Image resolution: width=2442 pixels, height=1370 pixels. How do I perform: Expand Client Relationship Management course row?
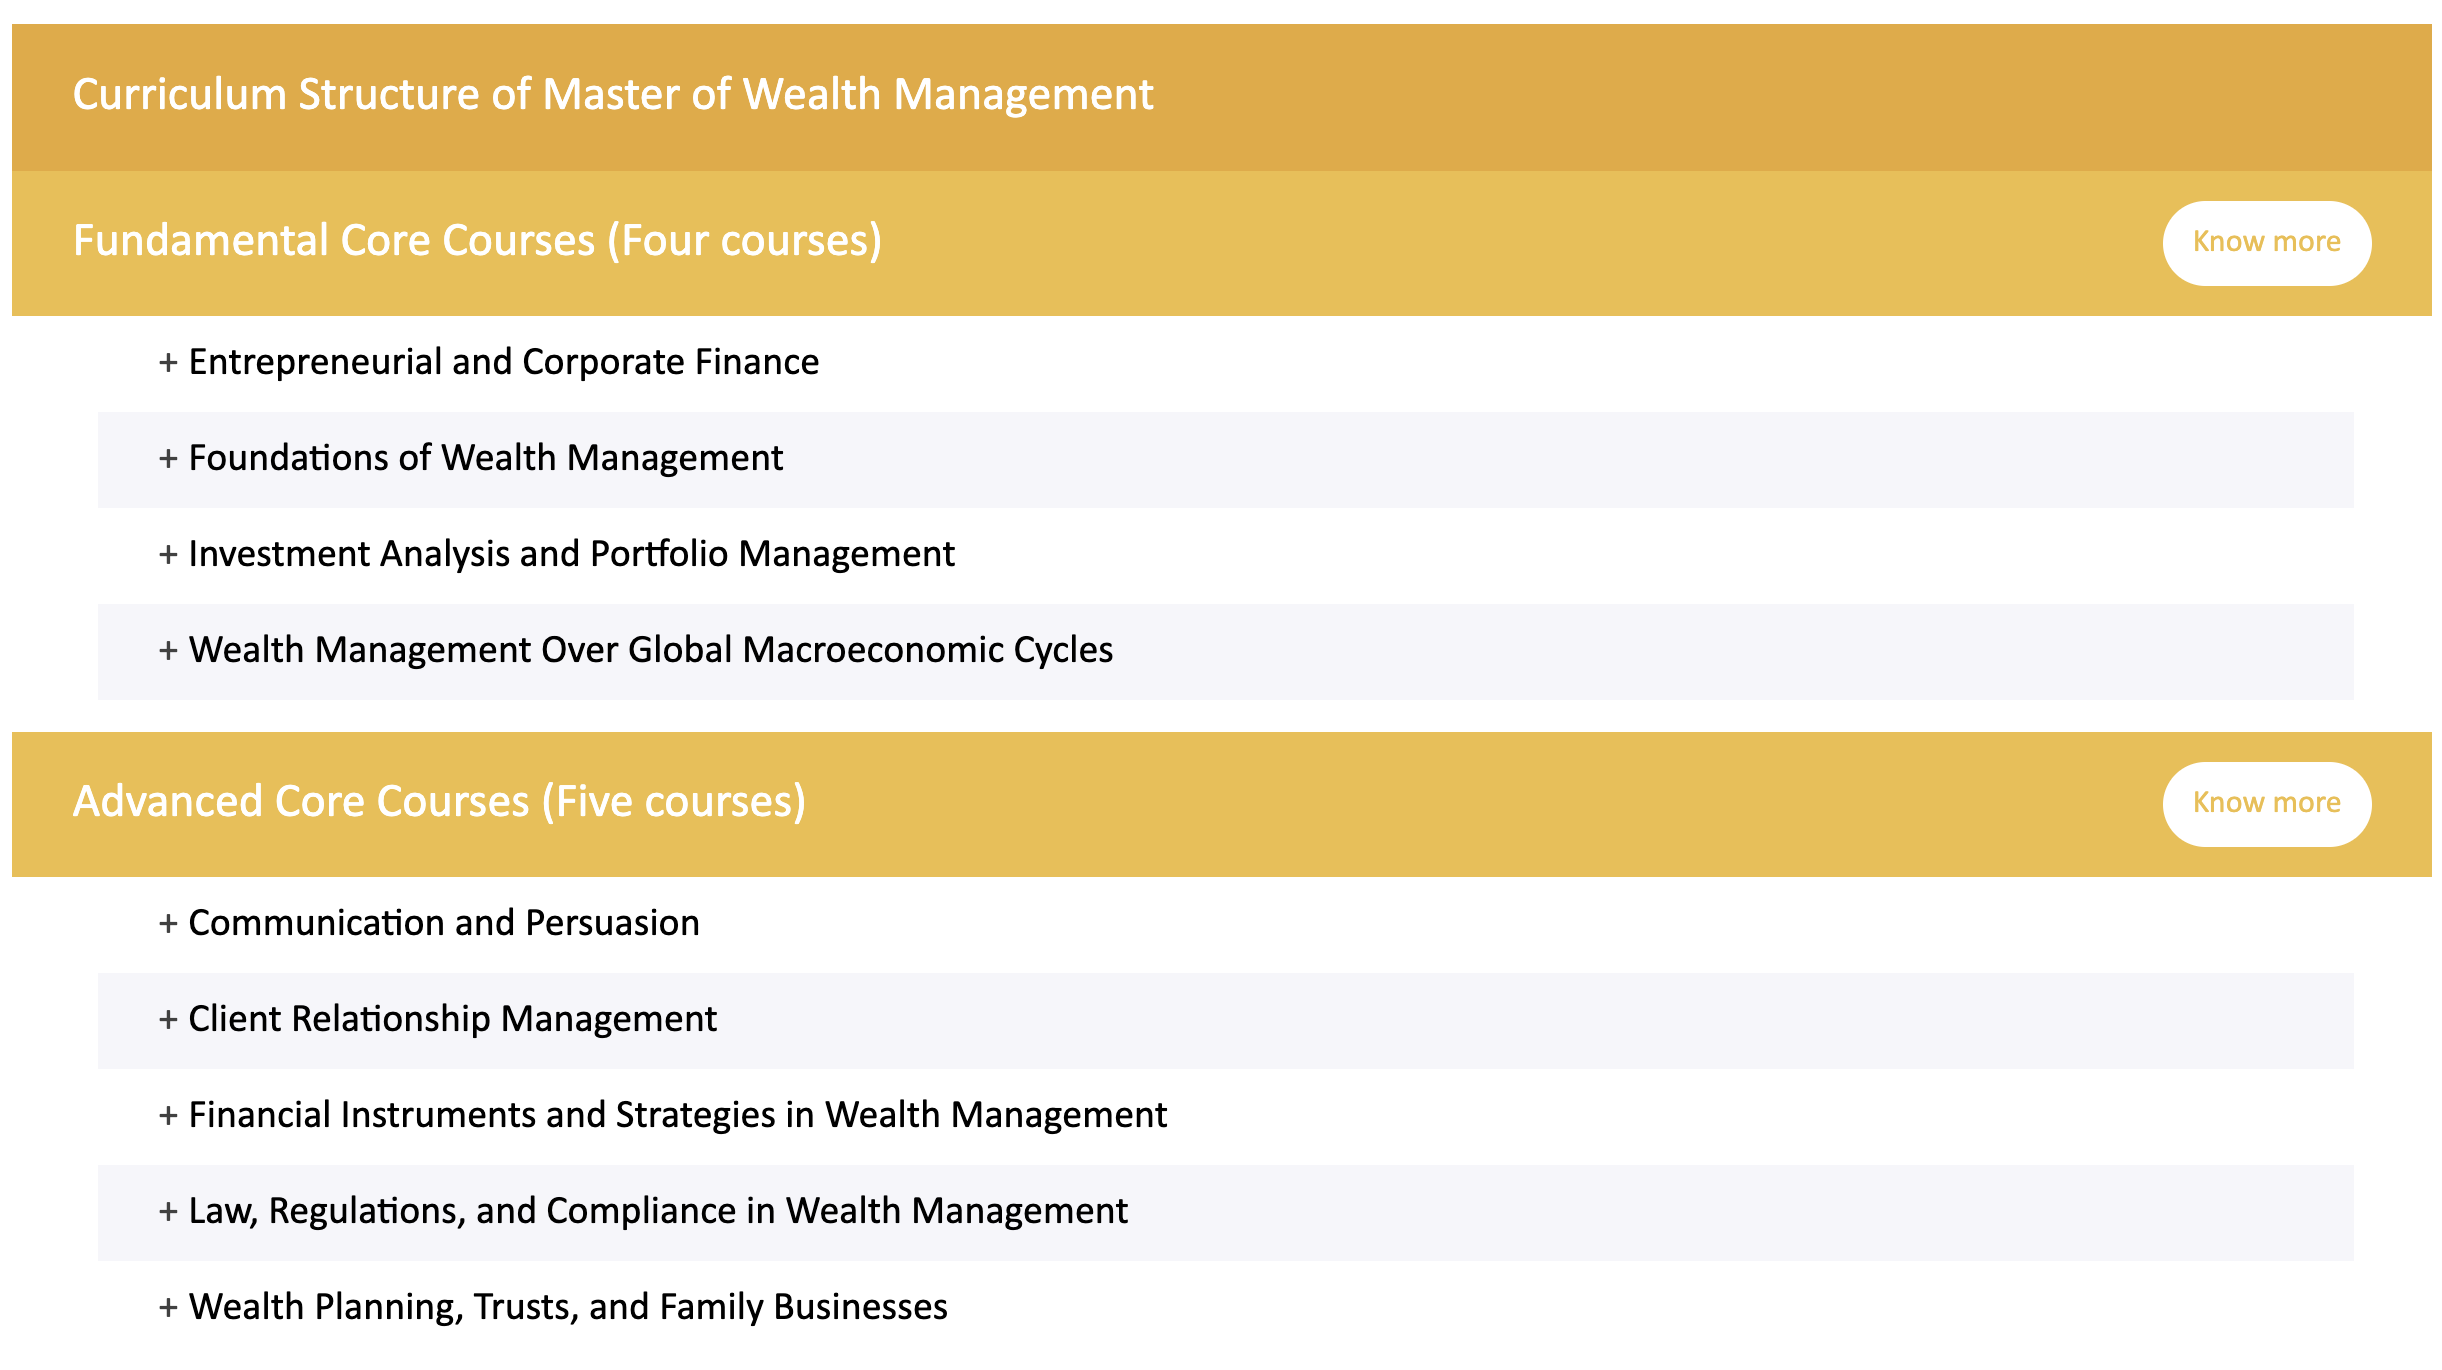pos(1226,1020)
